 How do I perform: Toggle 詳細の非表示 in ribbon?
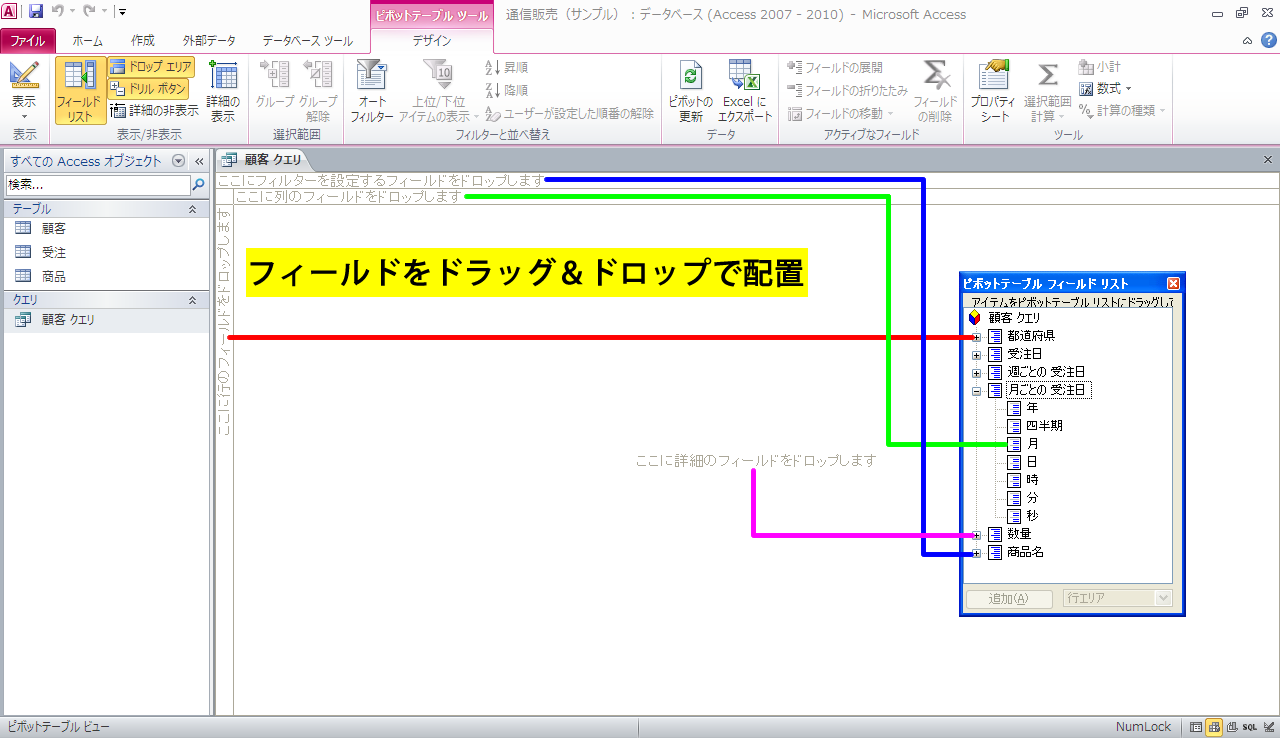pos(155,111)
